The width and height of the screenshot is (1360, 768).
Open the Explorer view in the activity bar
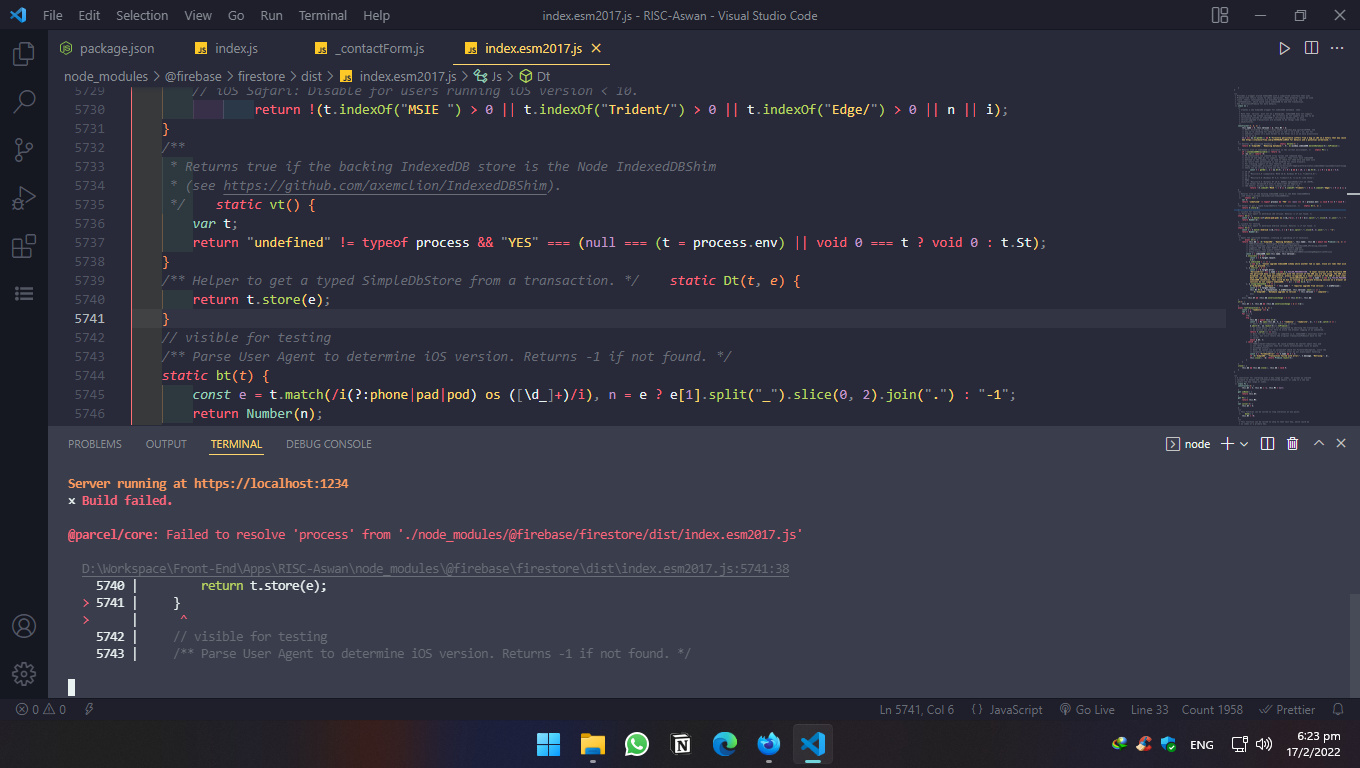tap(24, 54)
